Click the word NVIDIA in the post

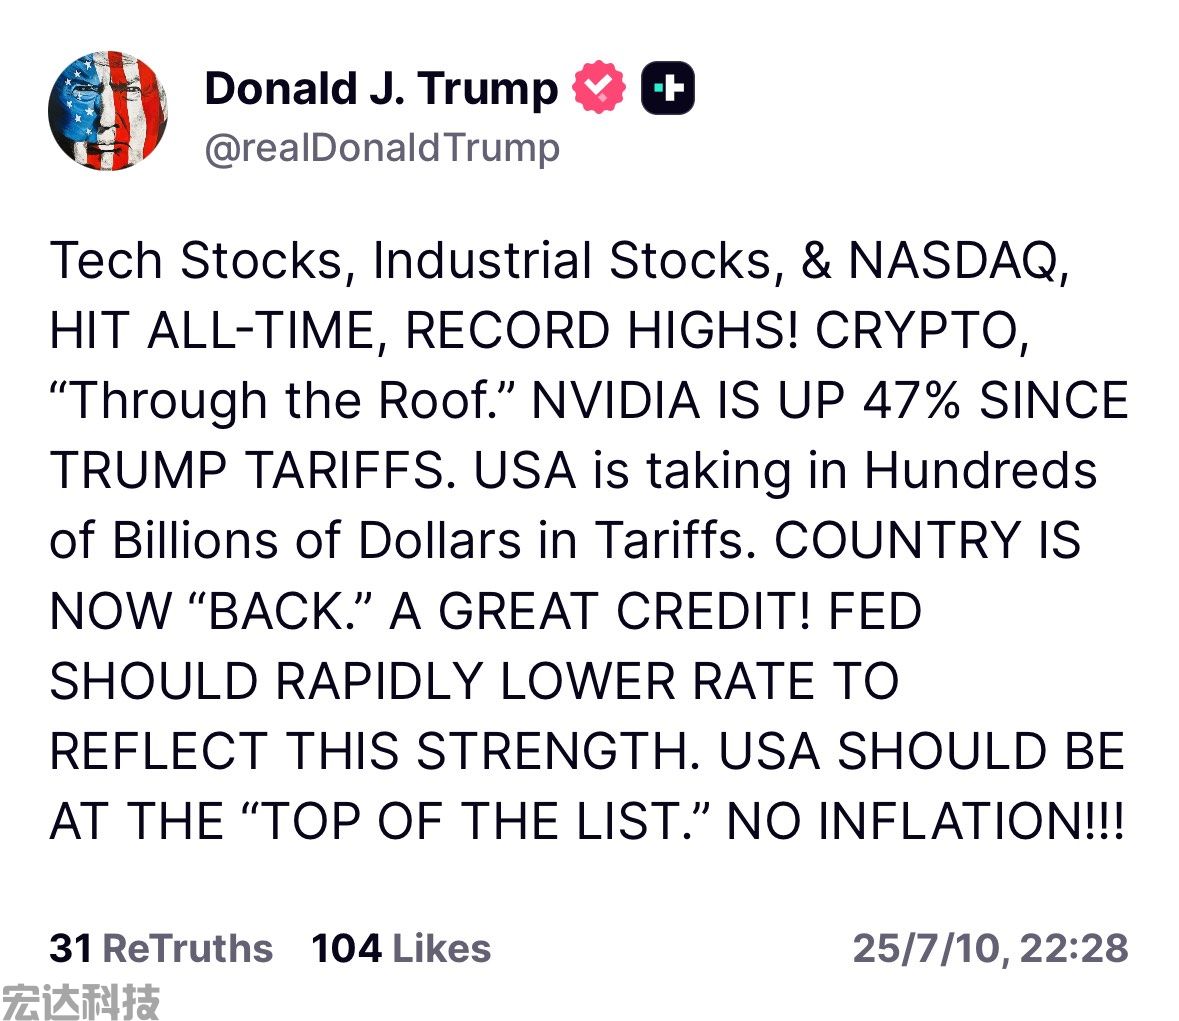tap(616, 400)
